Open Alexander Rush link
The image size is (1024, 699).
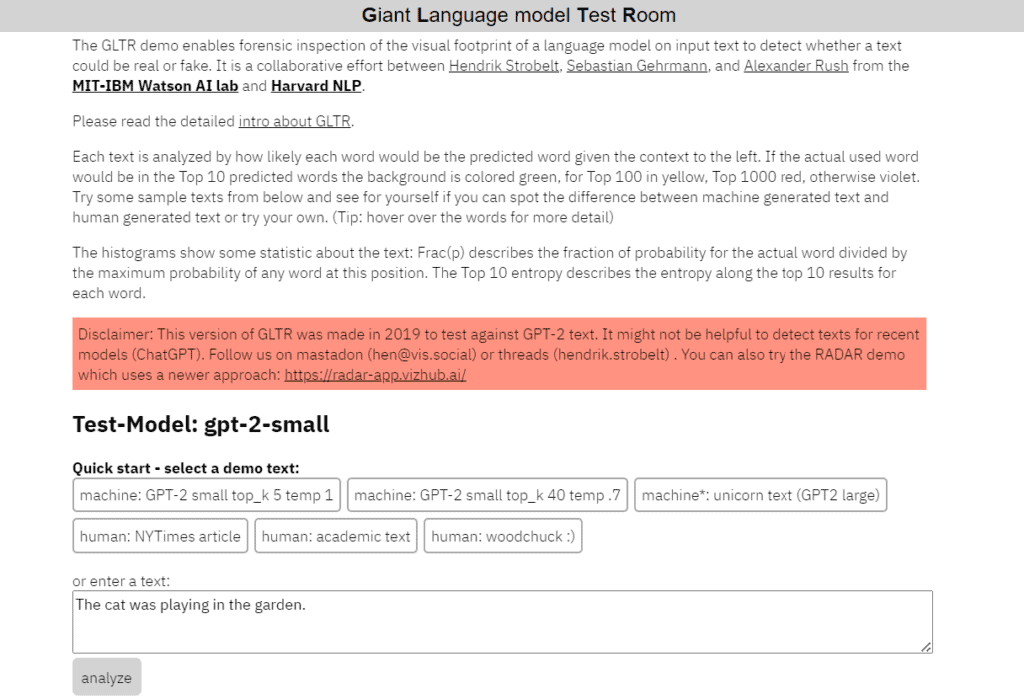796,66
